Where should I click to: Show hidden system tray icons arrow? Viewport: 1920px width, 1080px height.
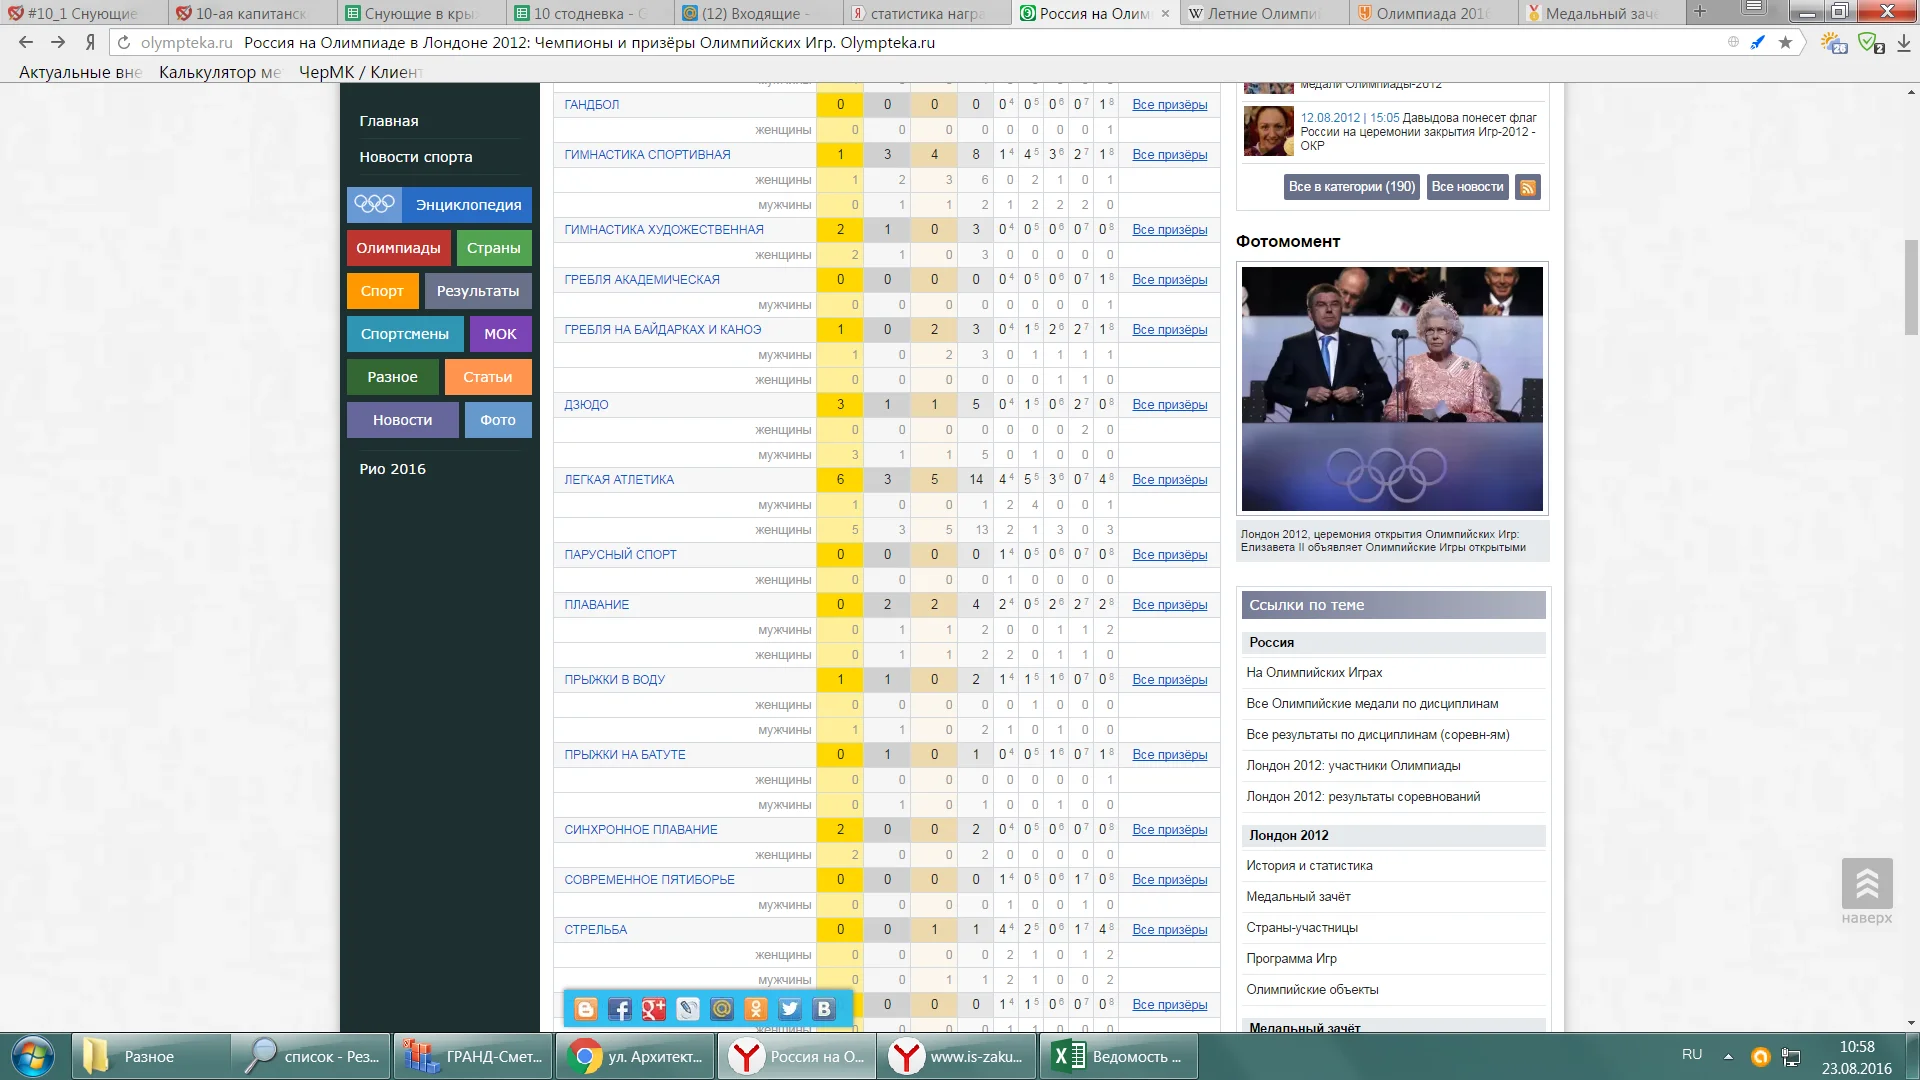(1728, 1056)
